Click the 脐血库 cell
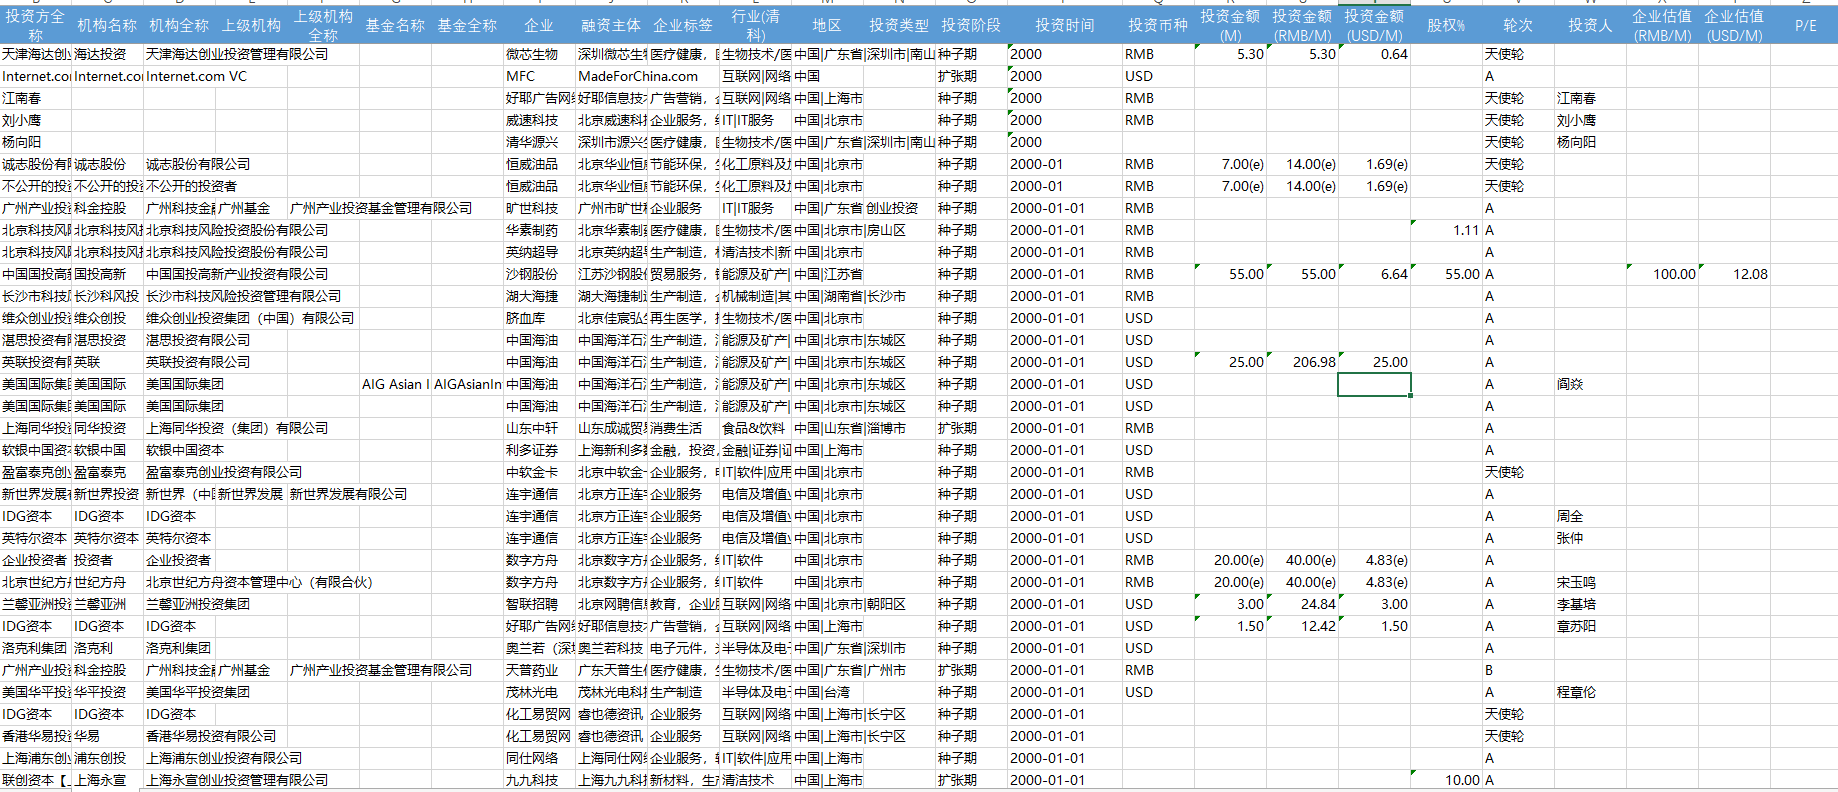 coord(539,318)
